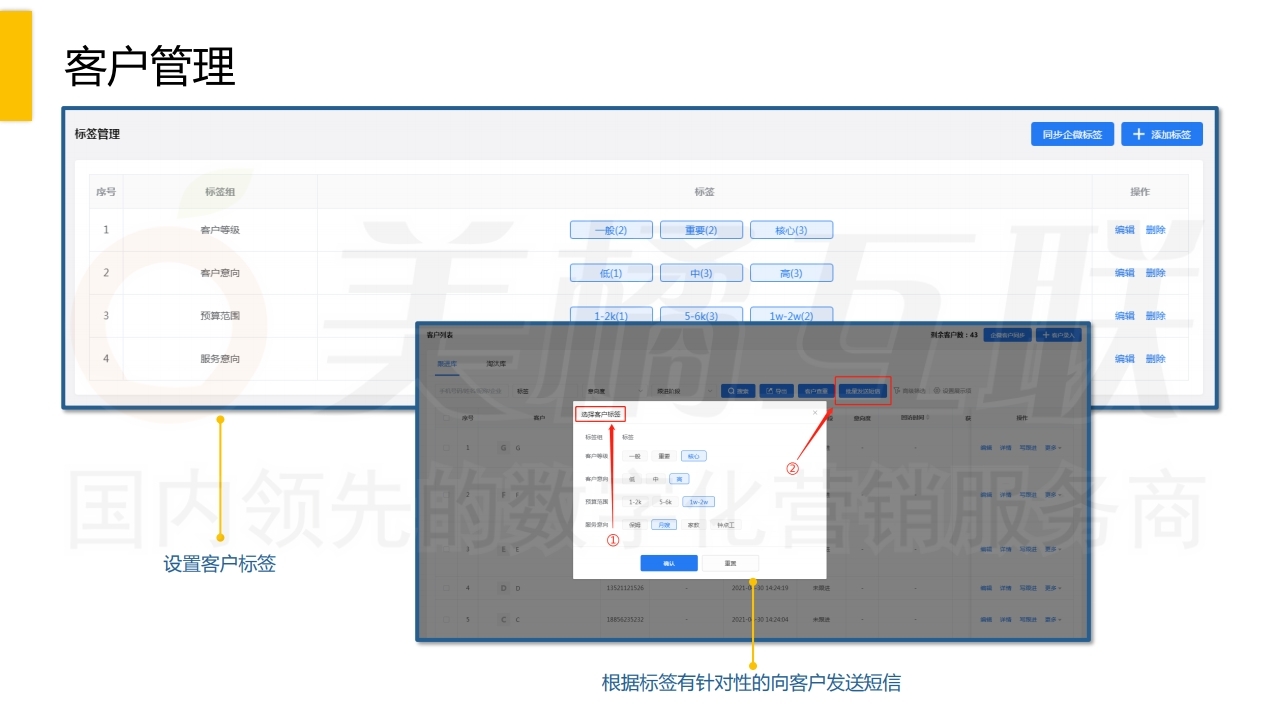The image size is (1280, 720).
Task: Toggle the 核心 tag in the dialog
Action: [693, 456]
